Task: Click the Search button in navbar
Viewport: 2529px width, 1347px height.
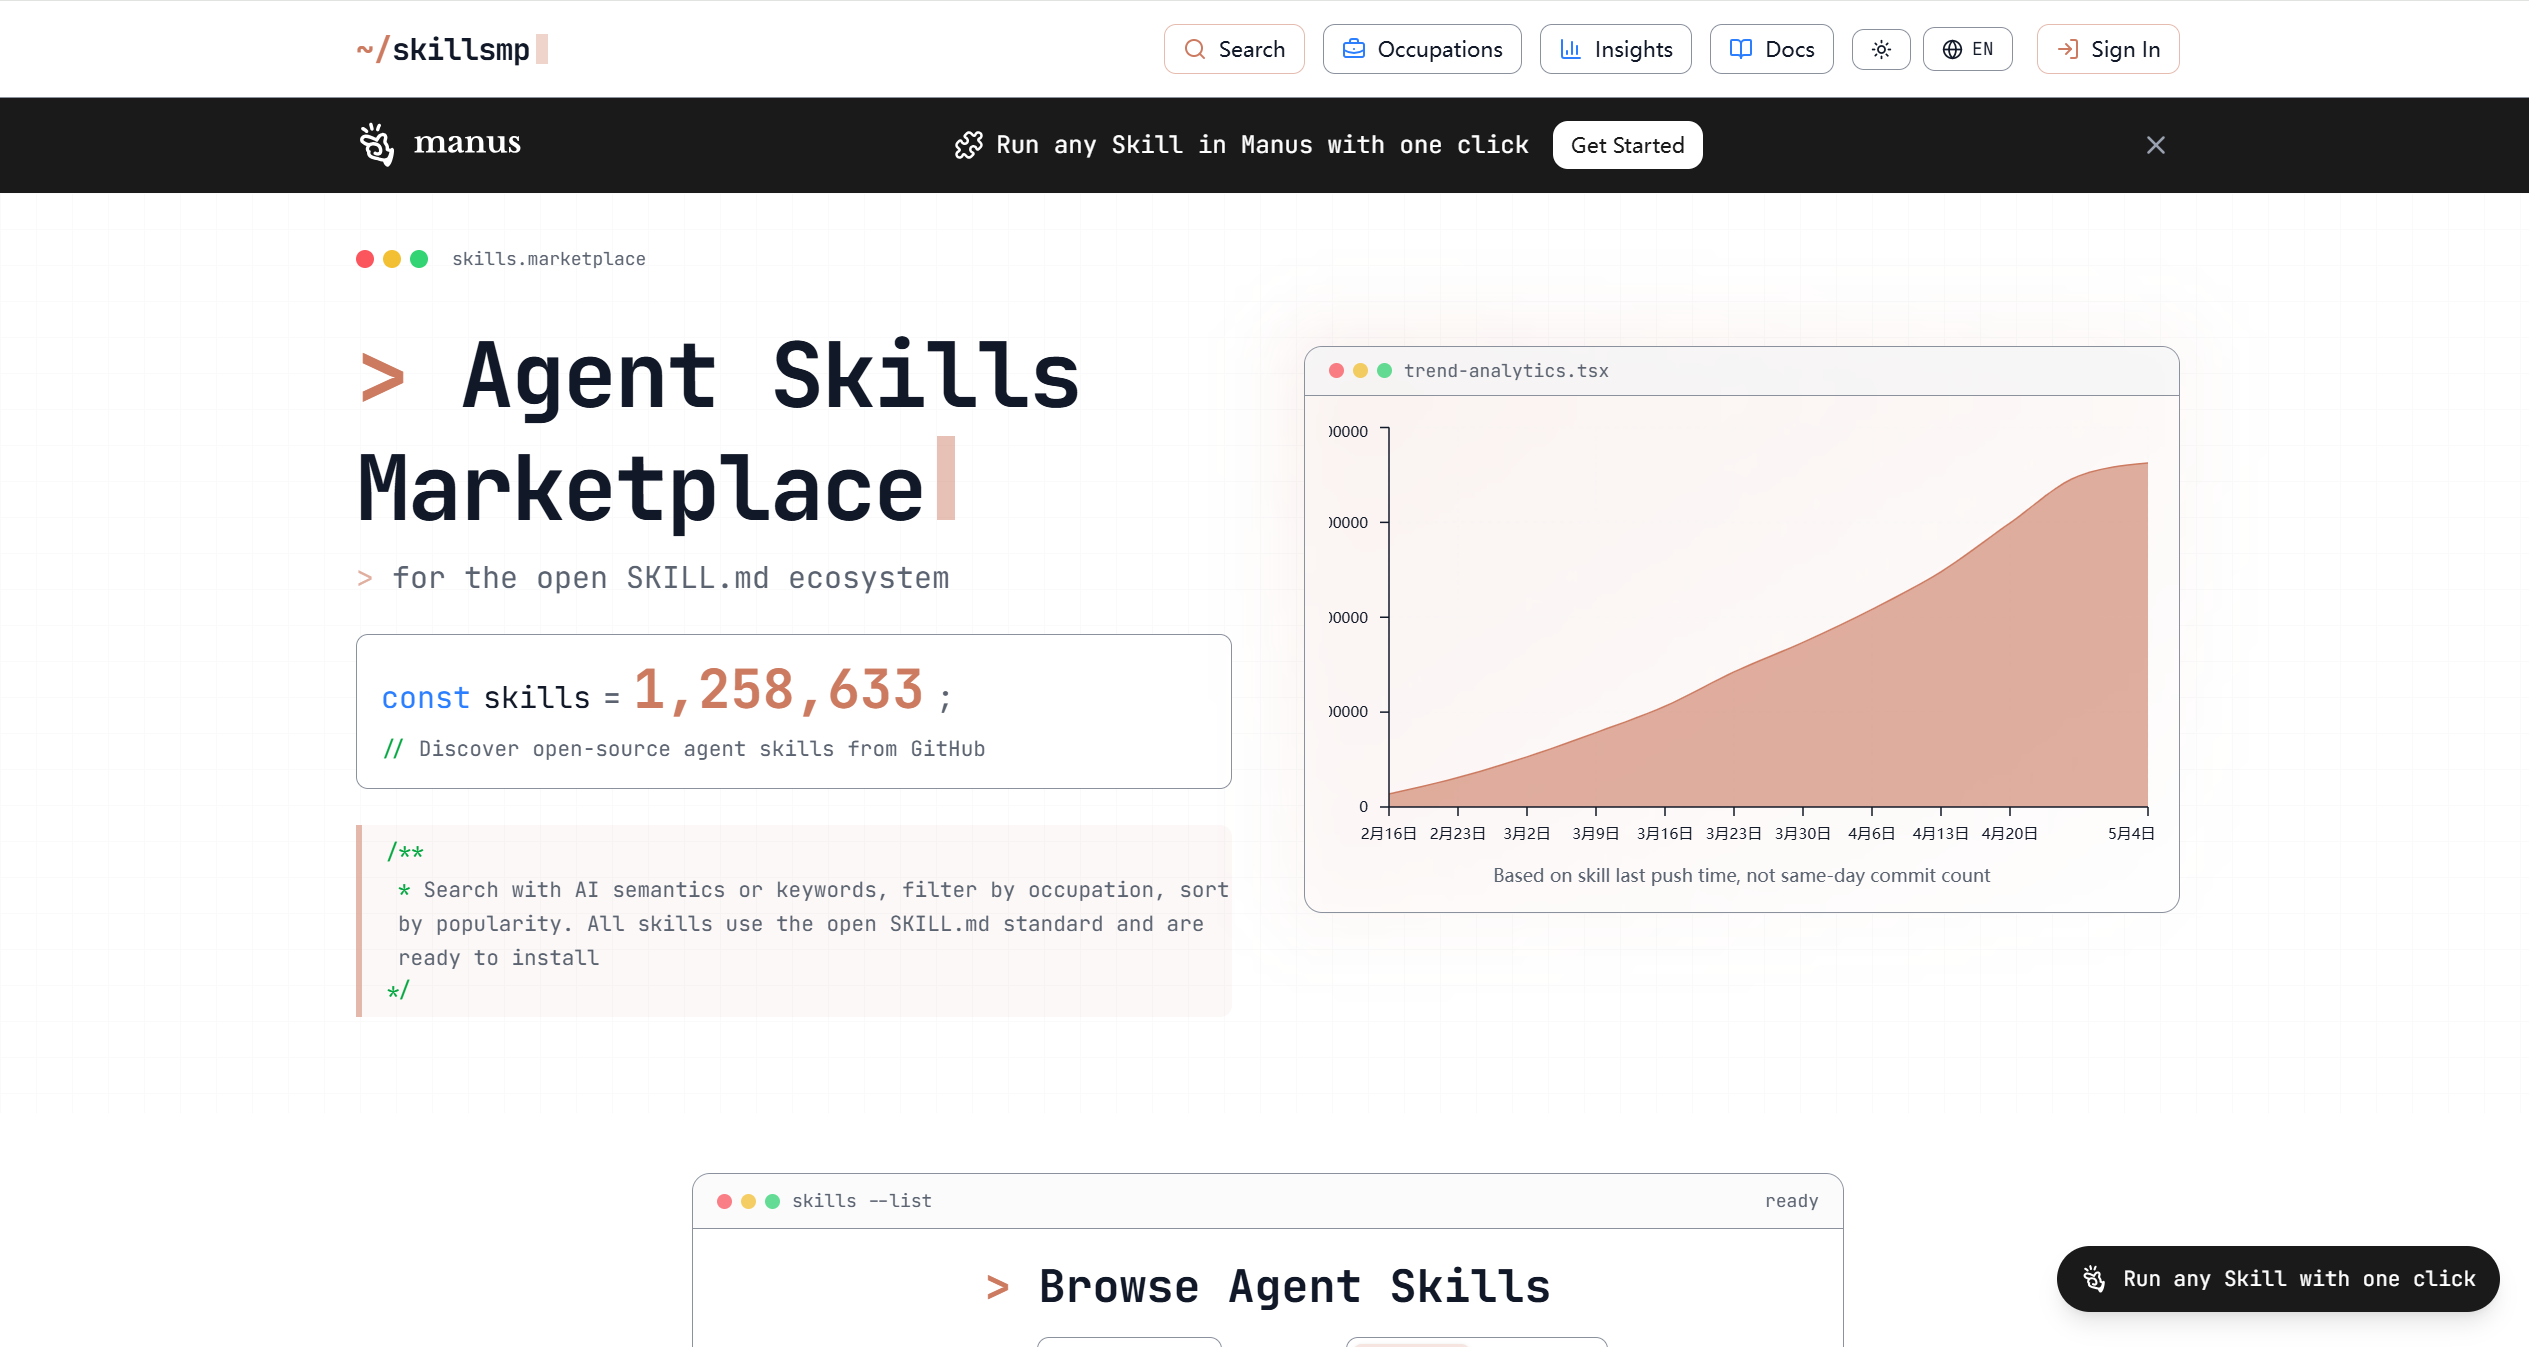Action: click(x=1234, y=49)
